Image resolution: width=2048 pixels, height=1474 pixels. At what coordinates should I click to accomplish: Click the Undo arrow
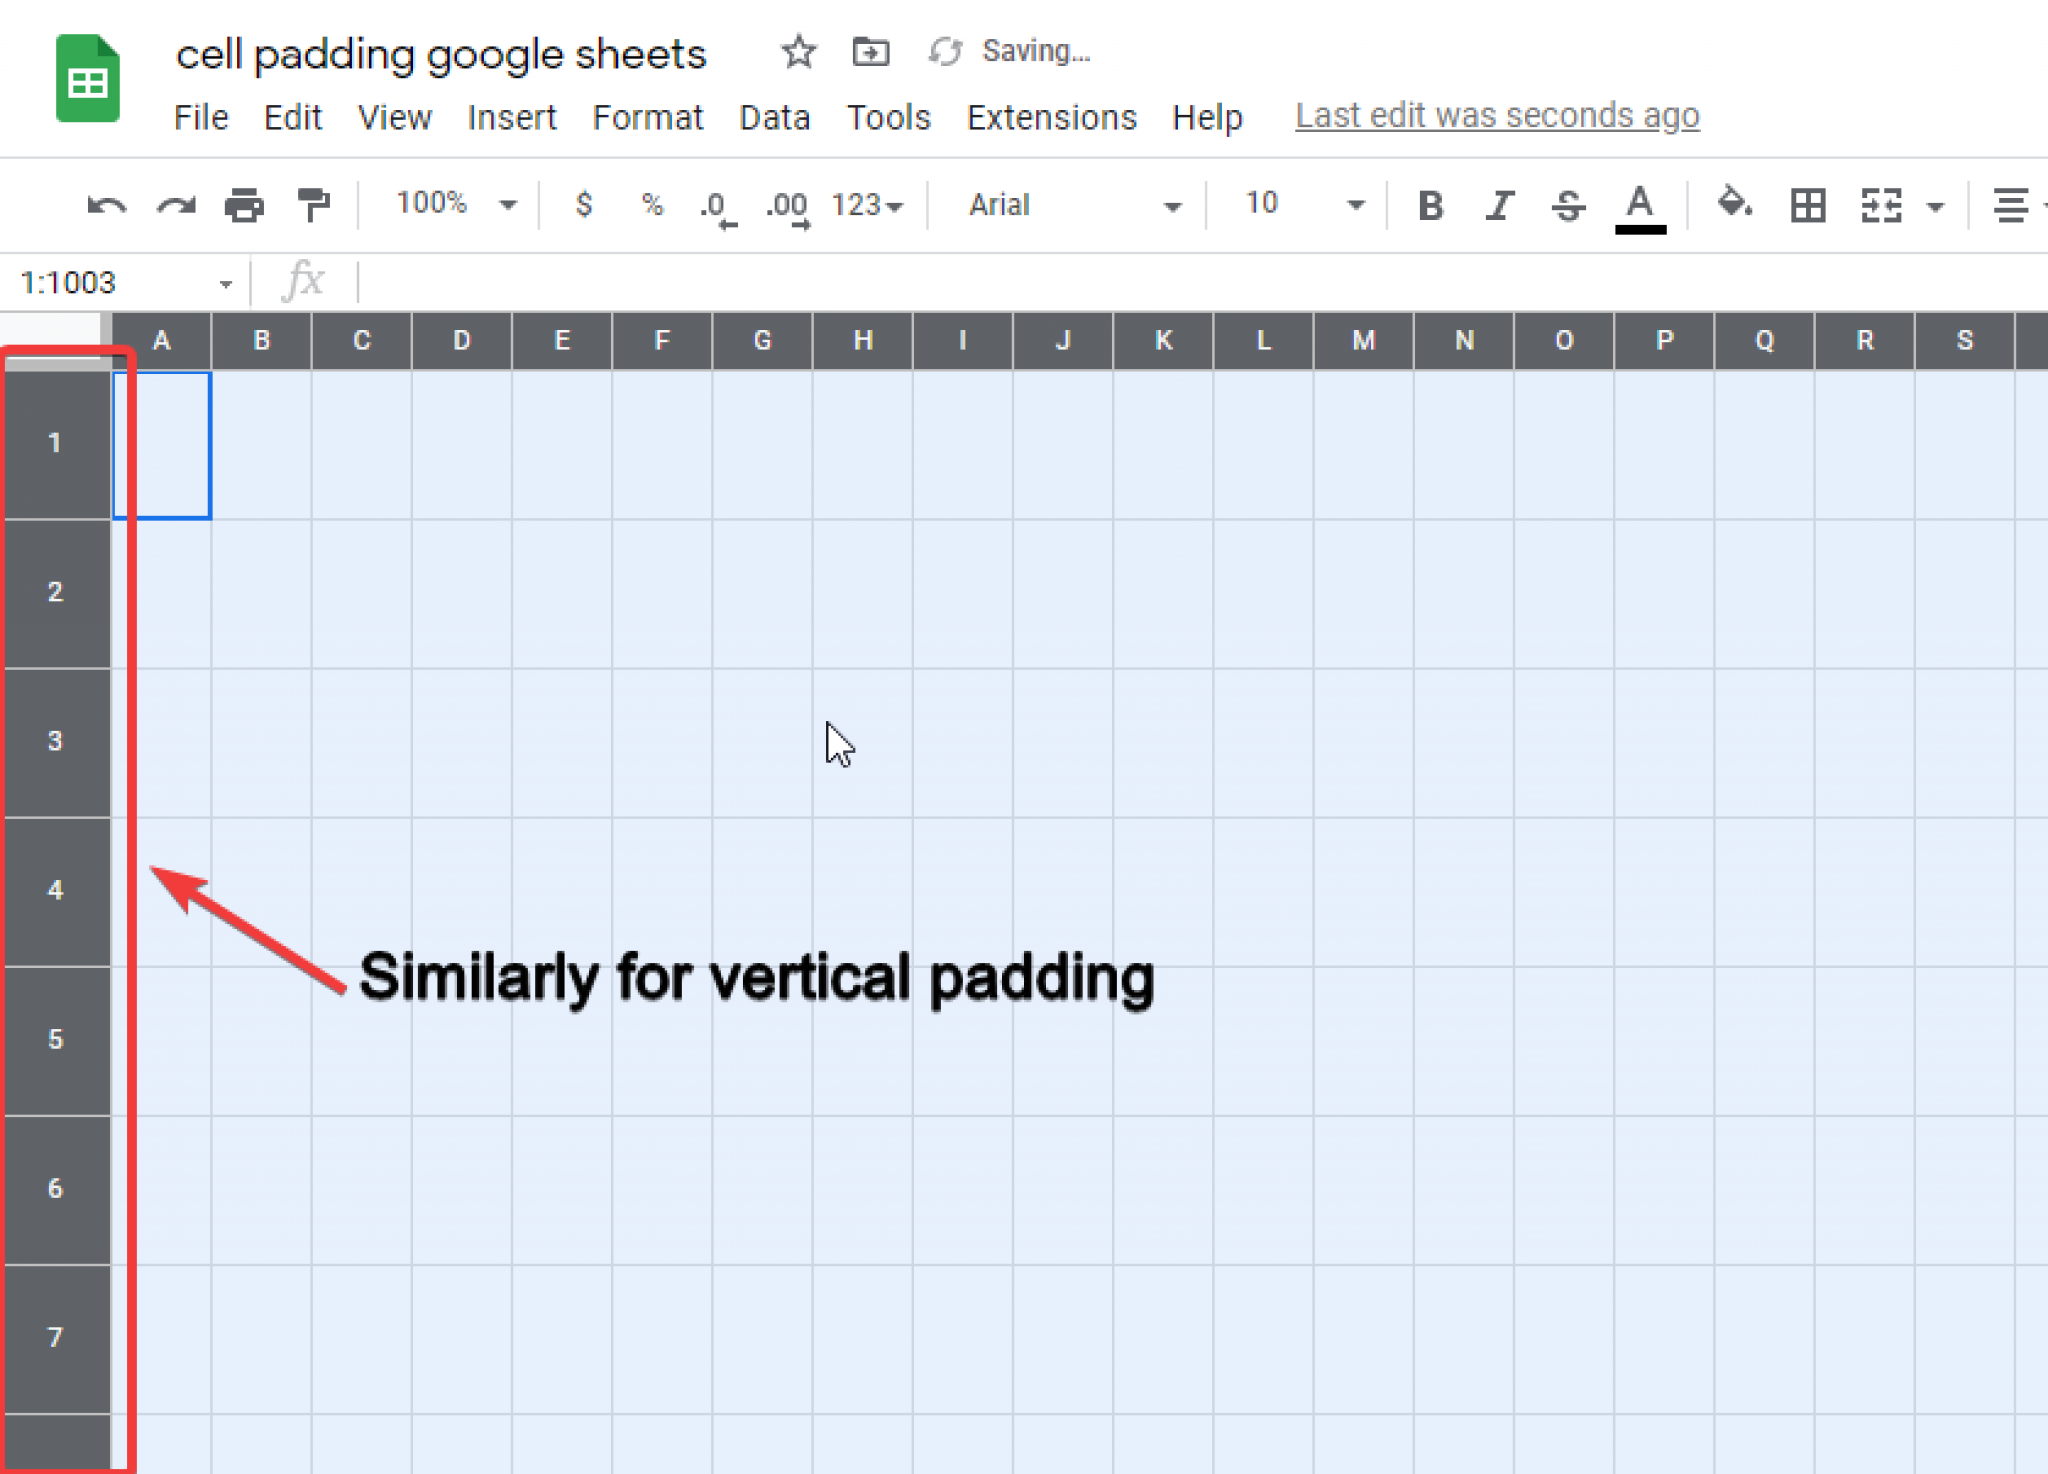point(106,205)
